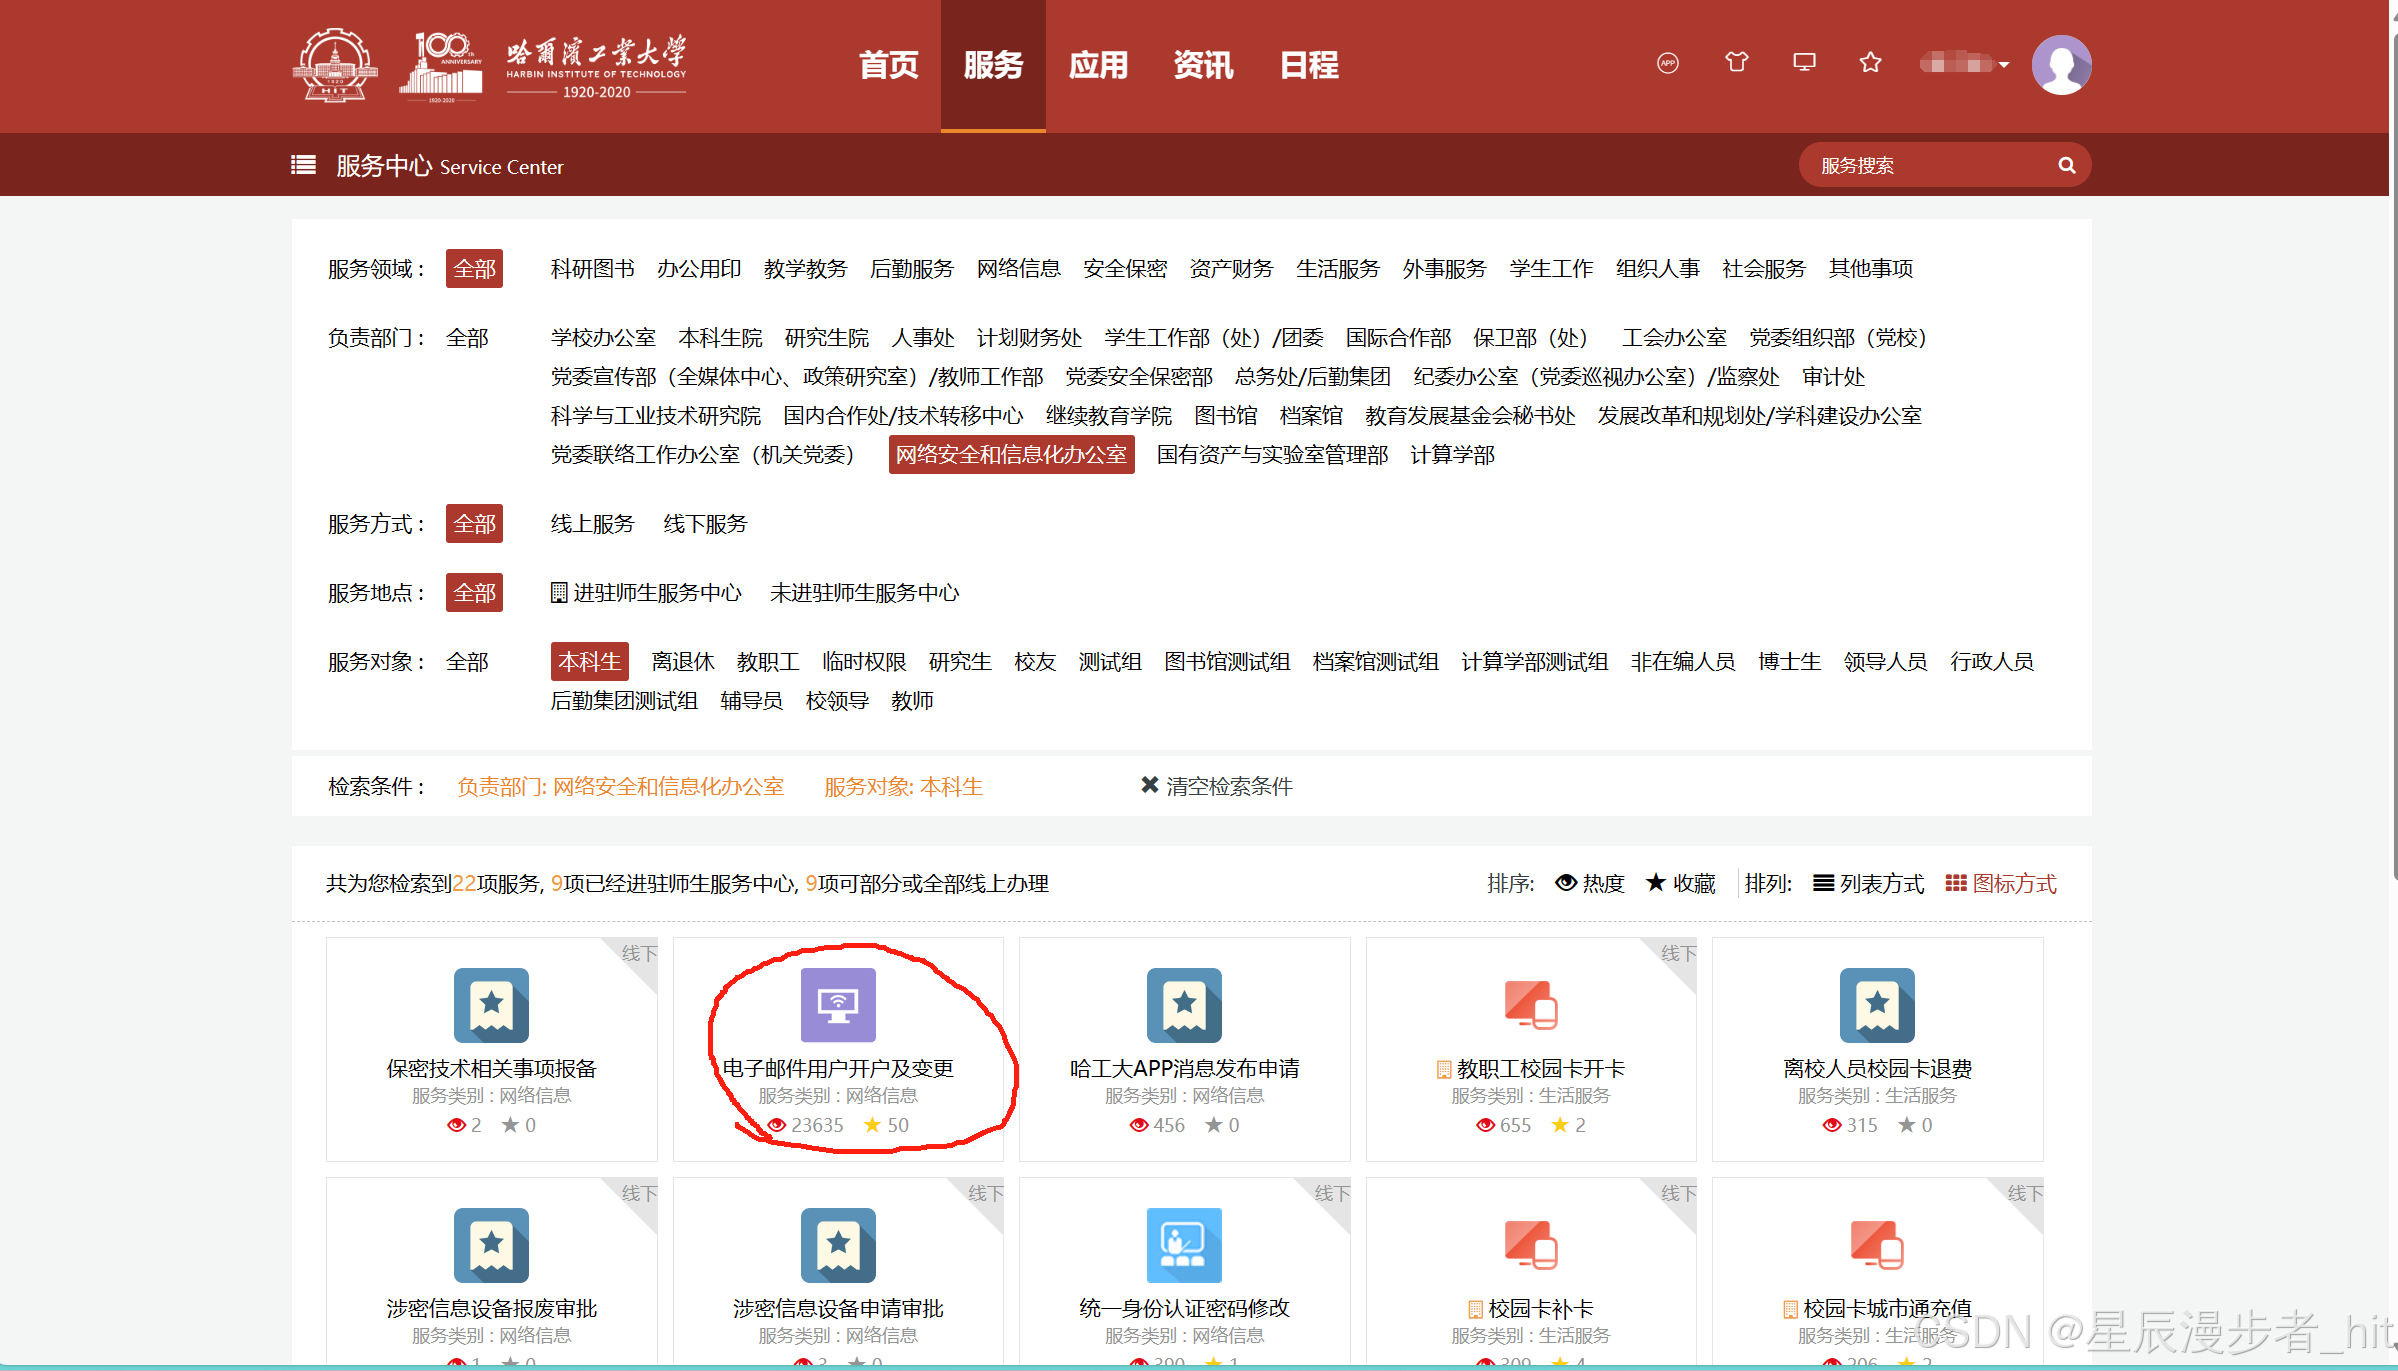Switch to 列表方式 list layout
This screenshot has width=2398, height=1371.
(1868, 884)
